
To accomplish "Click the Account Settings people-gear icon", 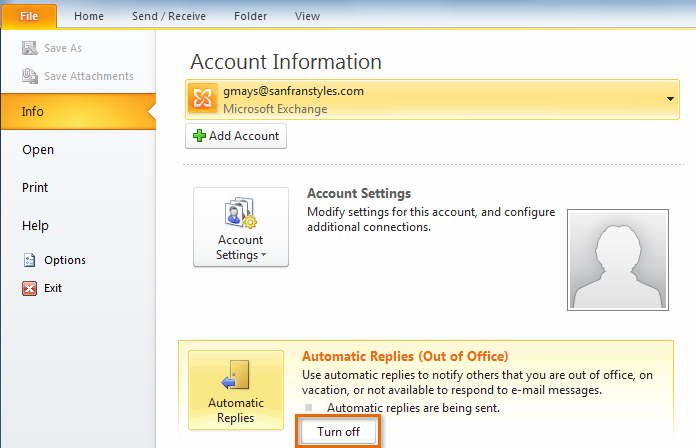I will pos(241,213).
